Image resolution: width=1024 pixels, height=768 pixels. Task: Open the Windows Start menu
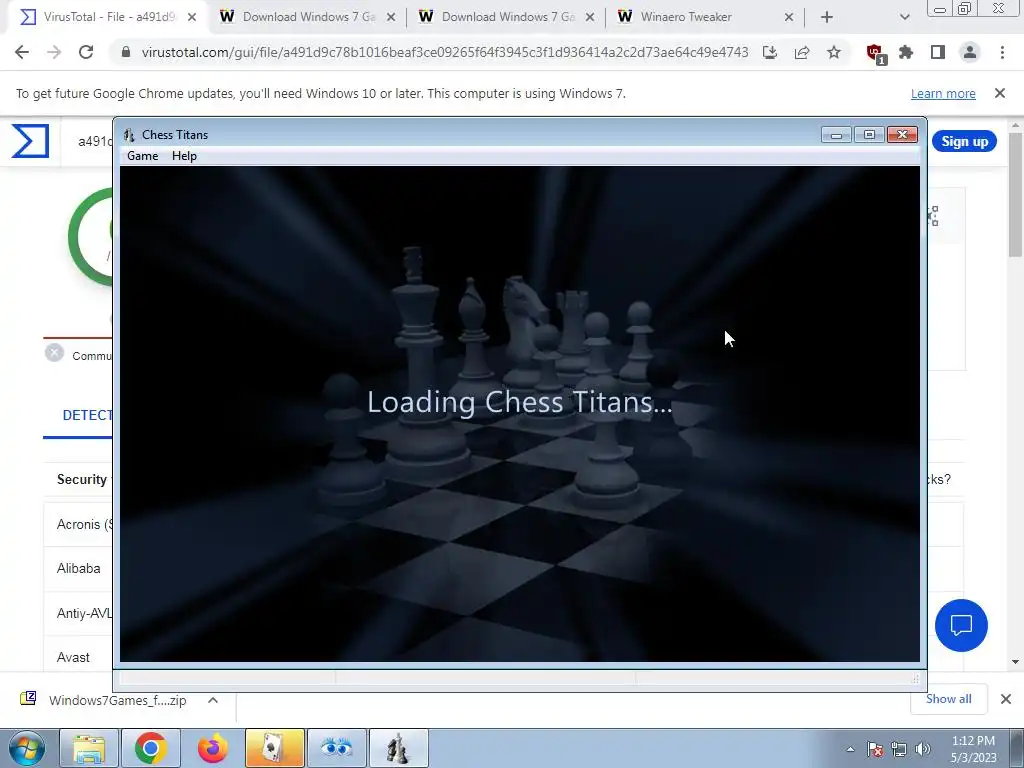click(26, 748)
